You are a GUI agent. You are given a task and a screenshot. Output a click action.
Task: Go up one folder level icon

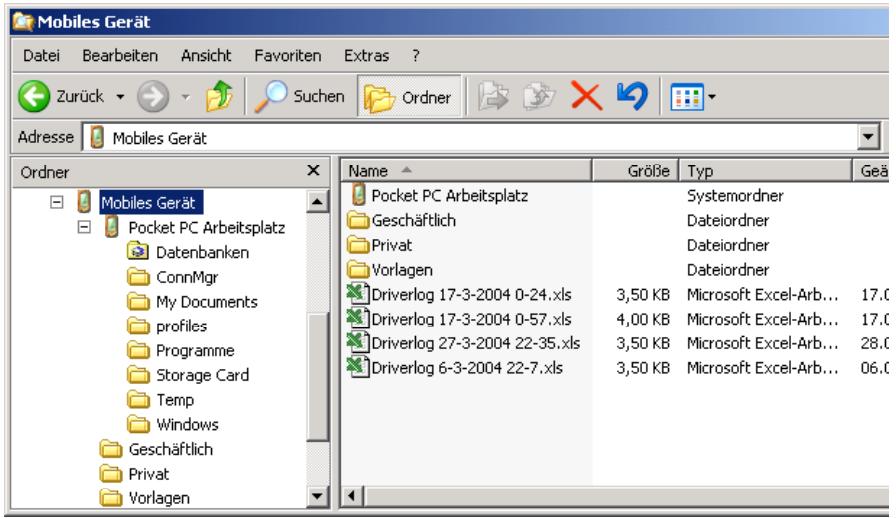pyautogui.click(x=219, y=96)
